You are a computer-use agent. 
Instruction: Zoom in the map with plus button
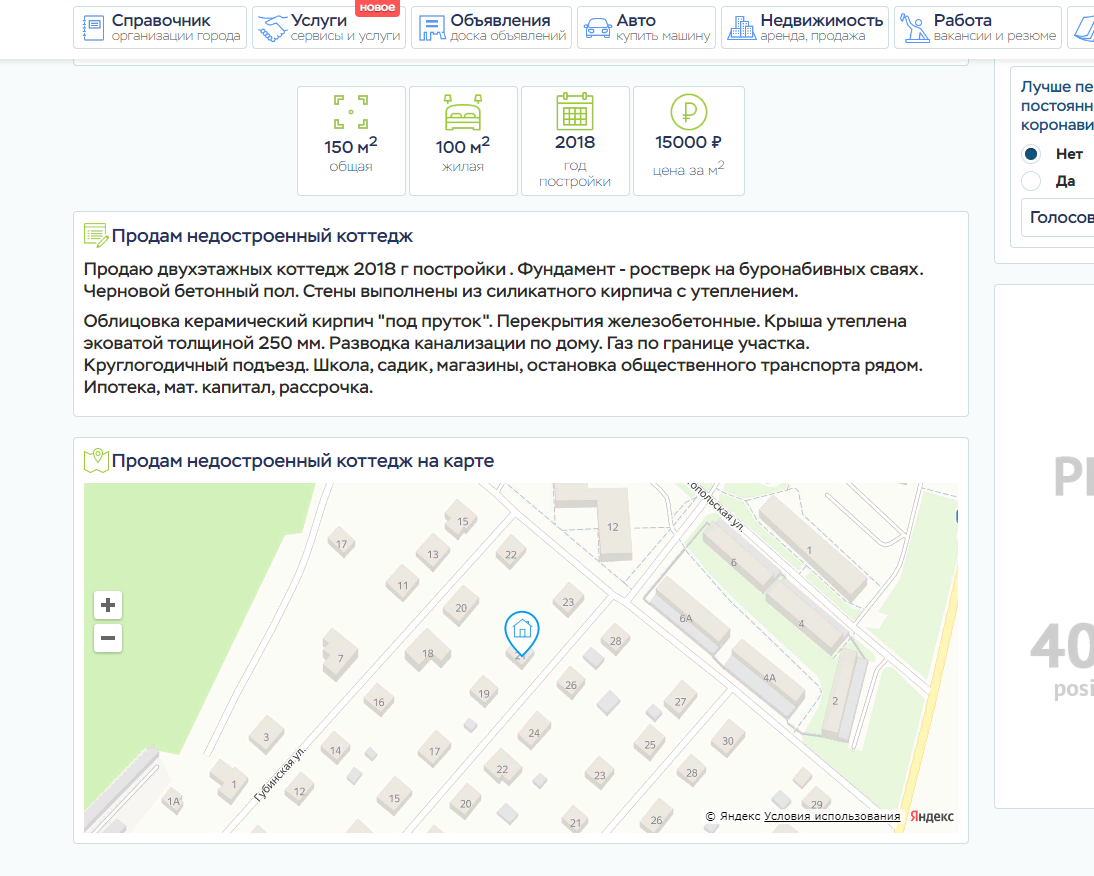point(108,605)
